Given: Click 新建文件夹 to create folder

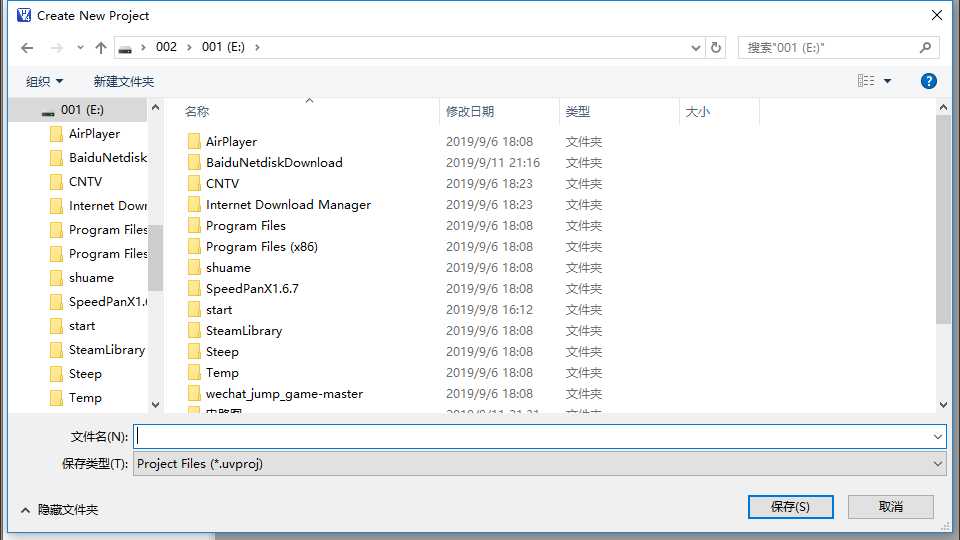Looking at the screenshot, I should tap(124, 81).
